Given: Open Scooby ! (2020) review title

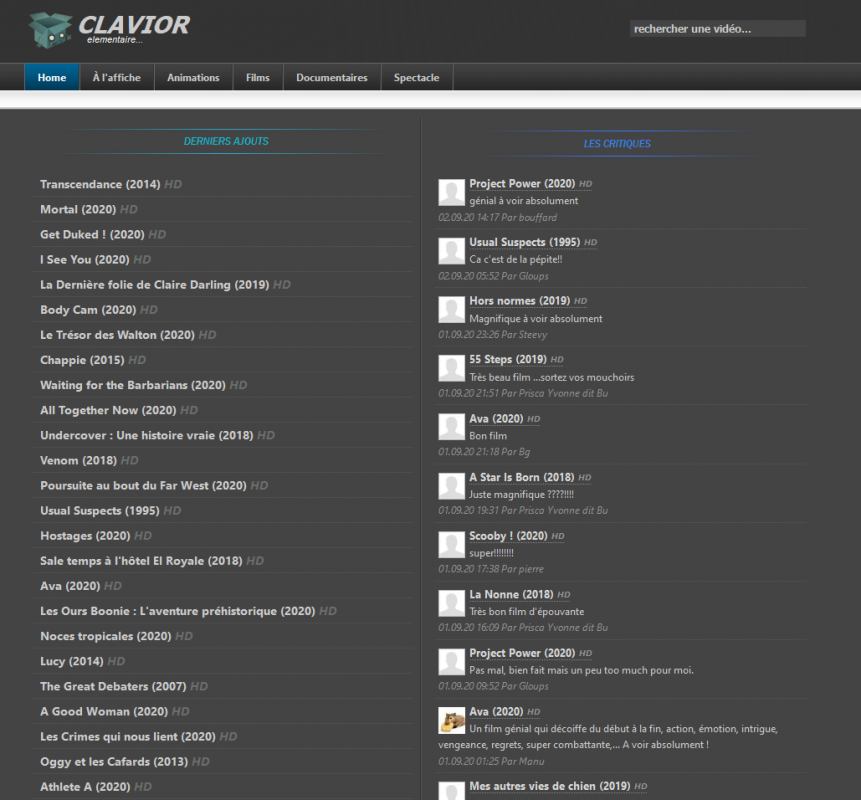Looking at the screenshot, I should click(x=508, y=536).
